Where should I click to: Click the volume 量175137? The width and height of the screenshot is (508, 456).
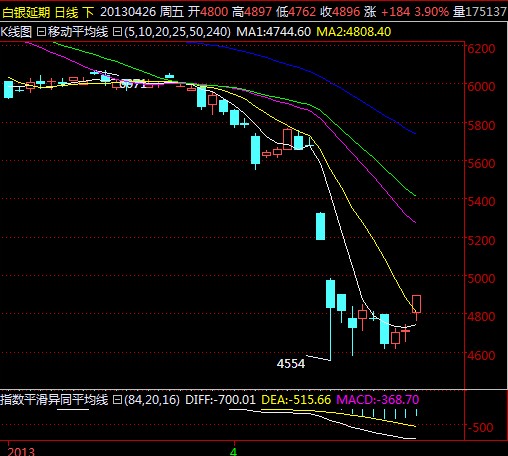click(480, 12)
